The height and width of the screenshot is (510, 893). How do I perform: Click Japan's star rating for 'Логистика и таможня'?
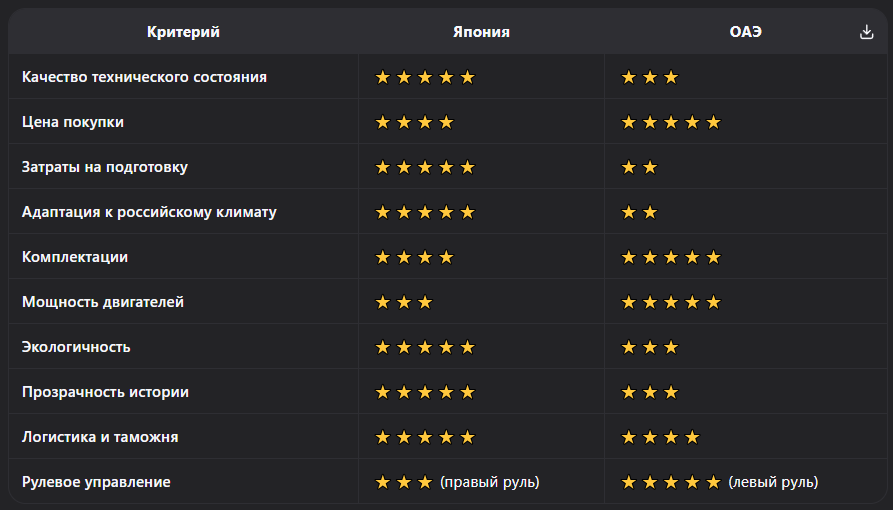coord(425,437)
